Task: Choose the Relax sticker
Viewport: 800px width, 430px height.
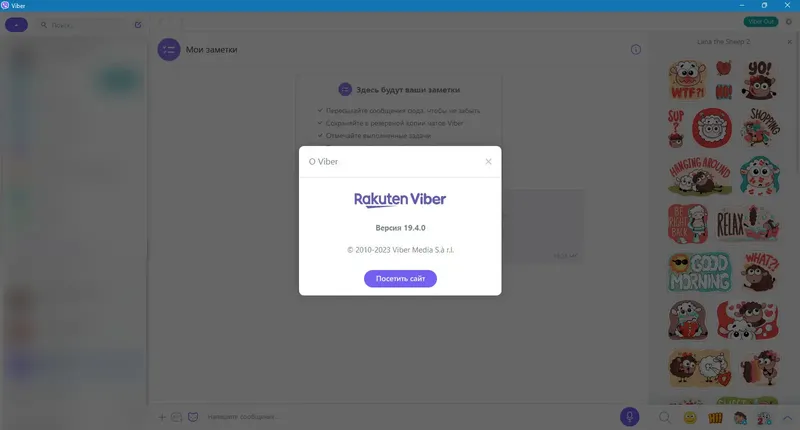Action: tap(747, 224)
